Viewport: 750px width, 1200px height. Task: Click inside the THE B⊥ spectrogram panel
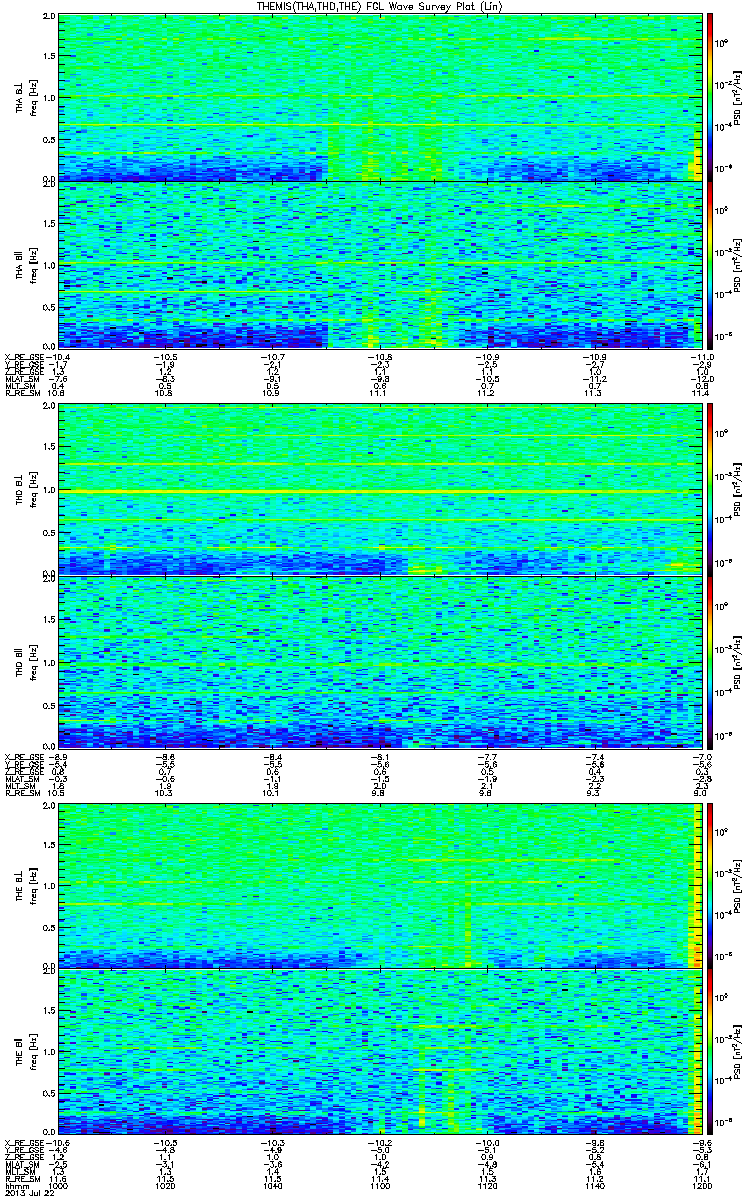[381, 884]
